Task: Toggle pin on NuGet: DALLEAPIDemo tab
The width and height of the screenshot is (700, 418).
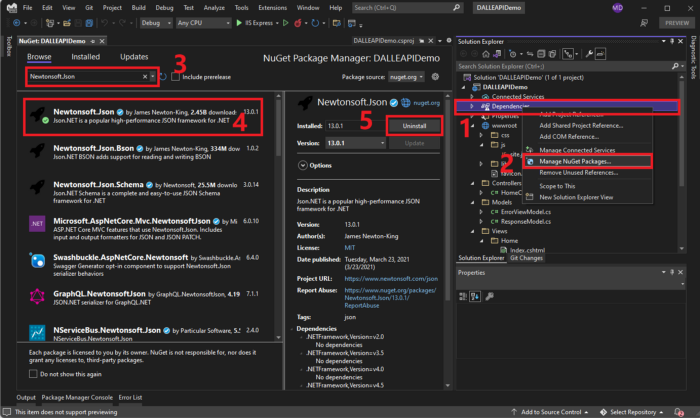Action: click(x=92, y=41)
